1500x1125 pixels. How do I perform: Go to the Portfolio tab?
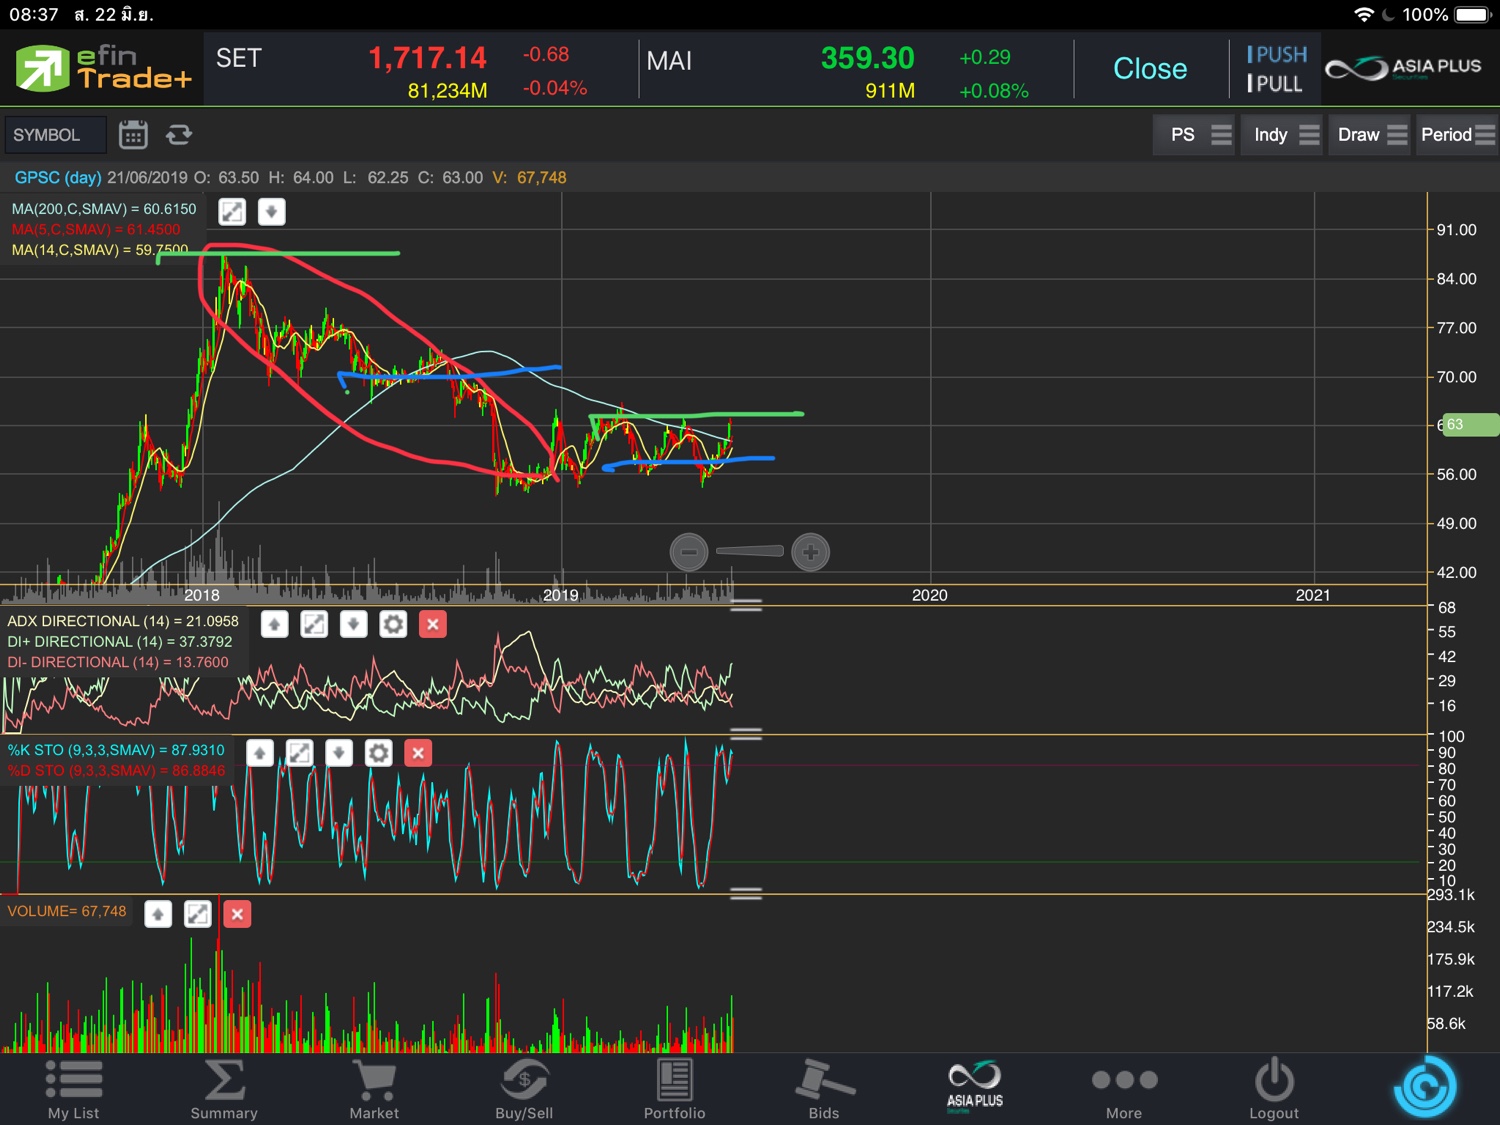pos(674,1089)
